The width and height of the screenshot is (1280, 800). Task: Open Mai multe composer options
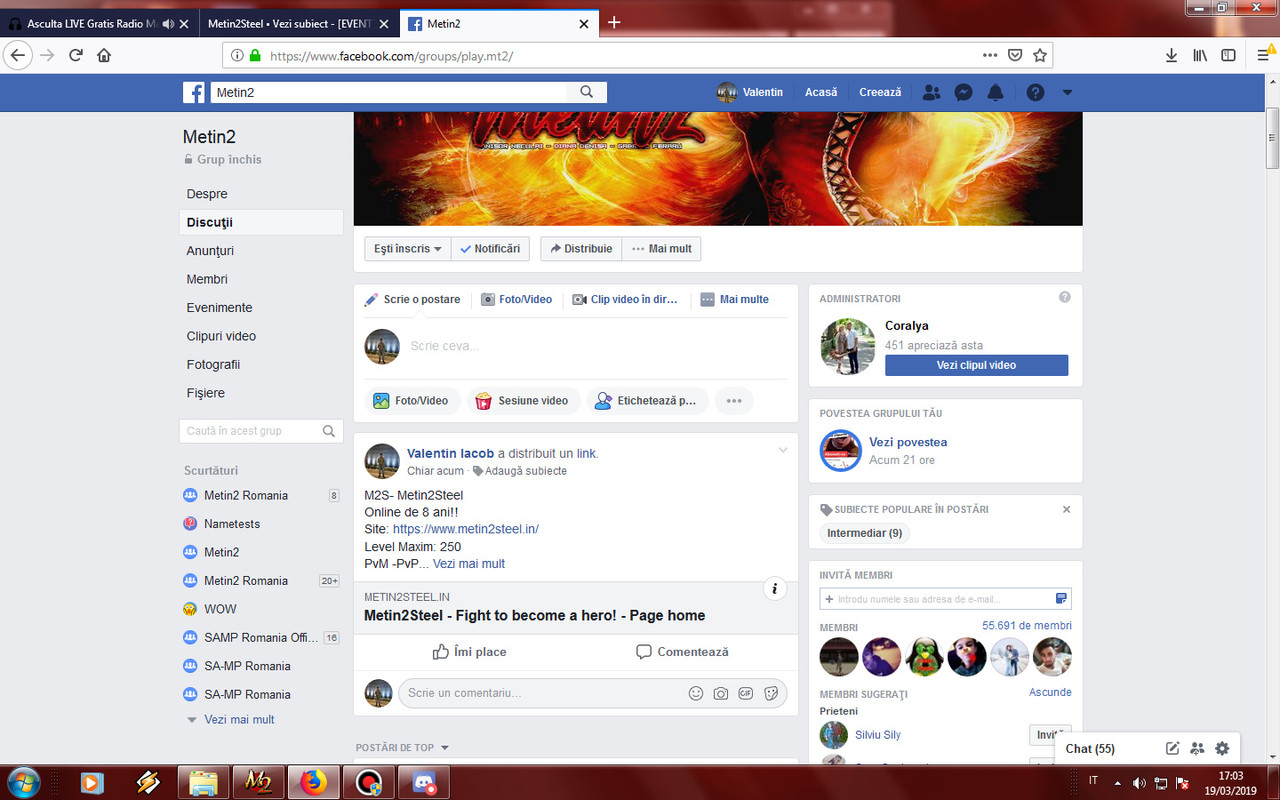point(735,299)
